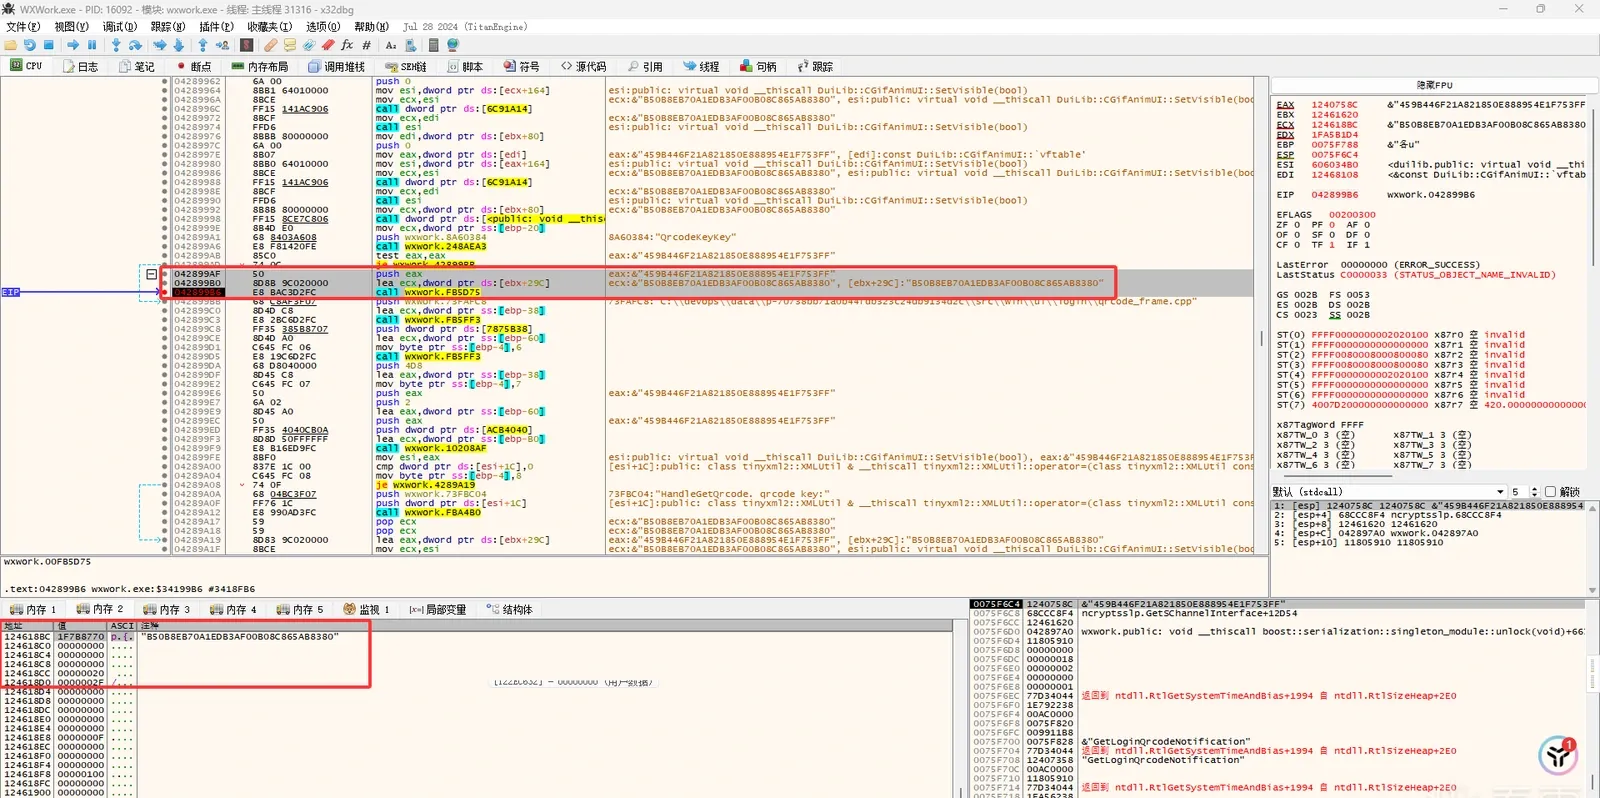Open the 线程 tab
The height and width of the screenshot is (798, 1600).
click(x=701, y=67)
